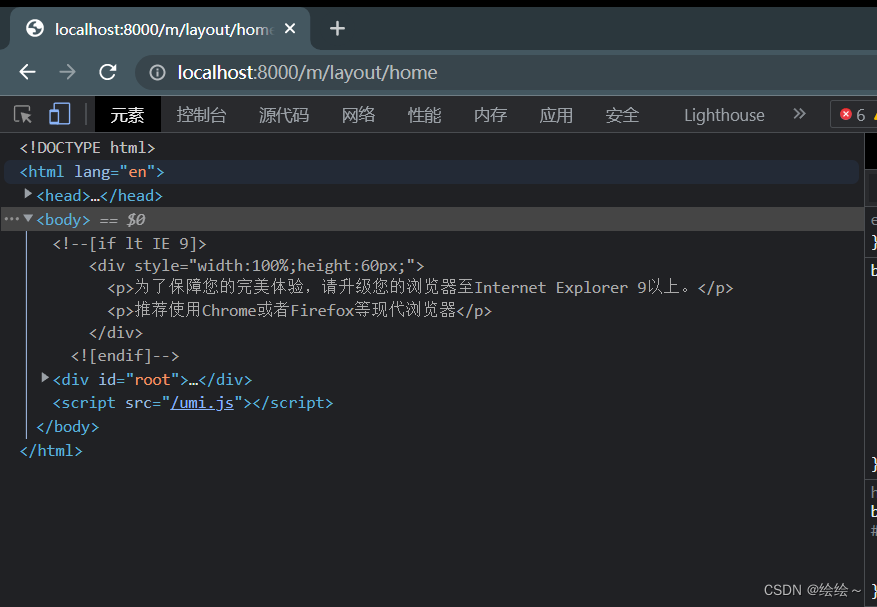
Task: Select the body == $0 line
Action: pyautogui.click(x=431, y=219)
